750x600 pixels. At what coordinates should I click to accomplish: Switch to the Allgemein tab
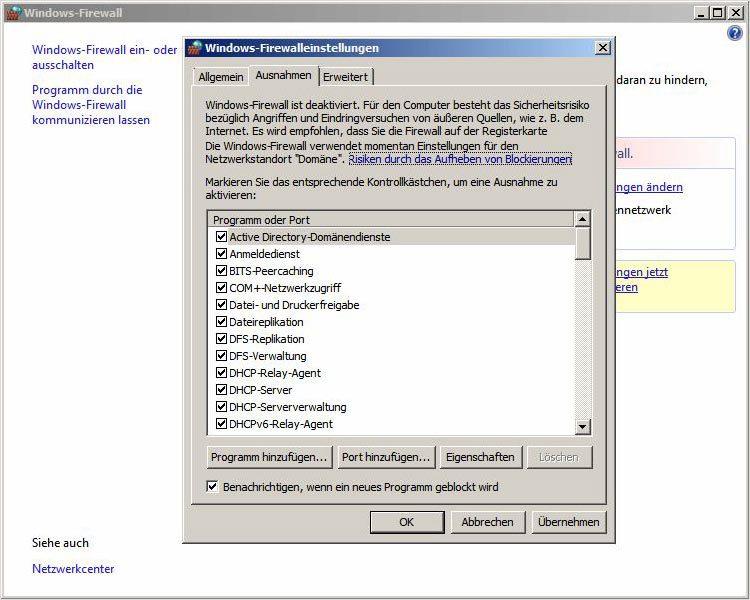tap(220, 77)
